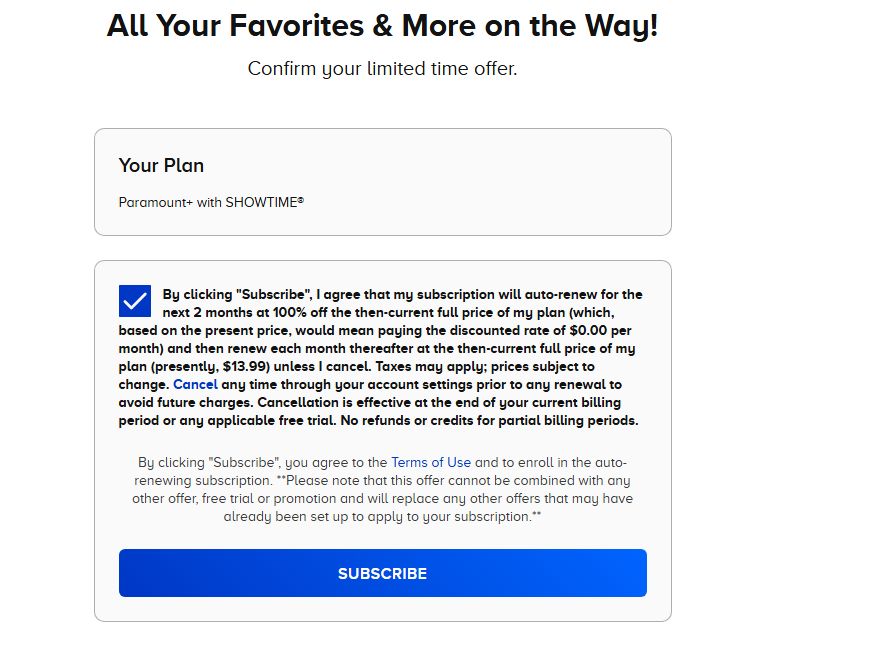Click the "All Your Favorites & More" headline

tap(382, 26)
